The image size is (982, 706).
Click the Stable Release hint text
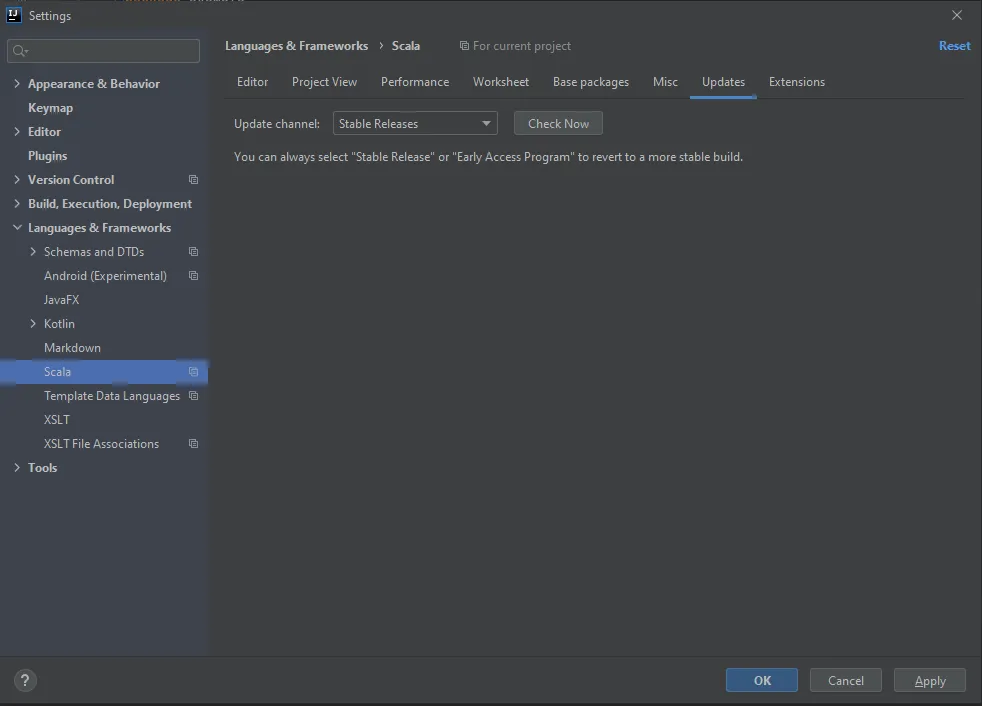(488, 157)
